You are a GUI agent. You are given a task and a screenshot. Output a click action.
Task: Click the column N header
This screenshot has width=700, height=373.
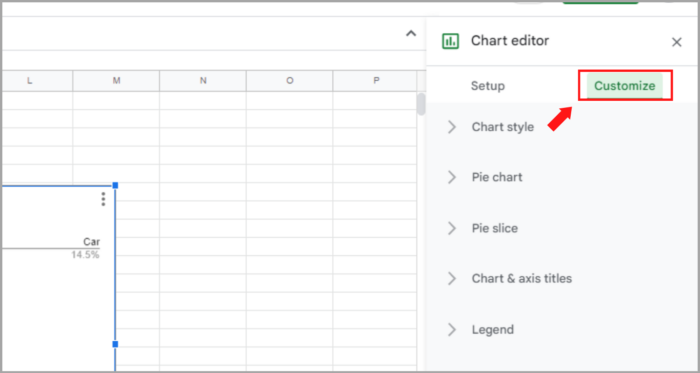coord(203,81)
